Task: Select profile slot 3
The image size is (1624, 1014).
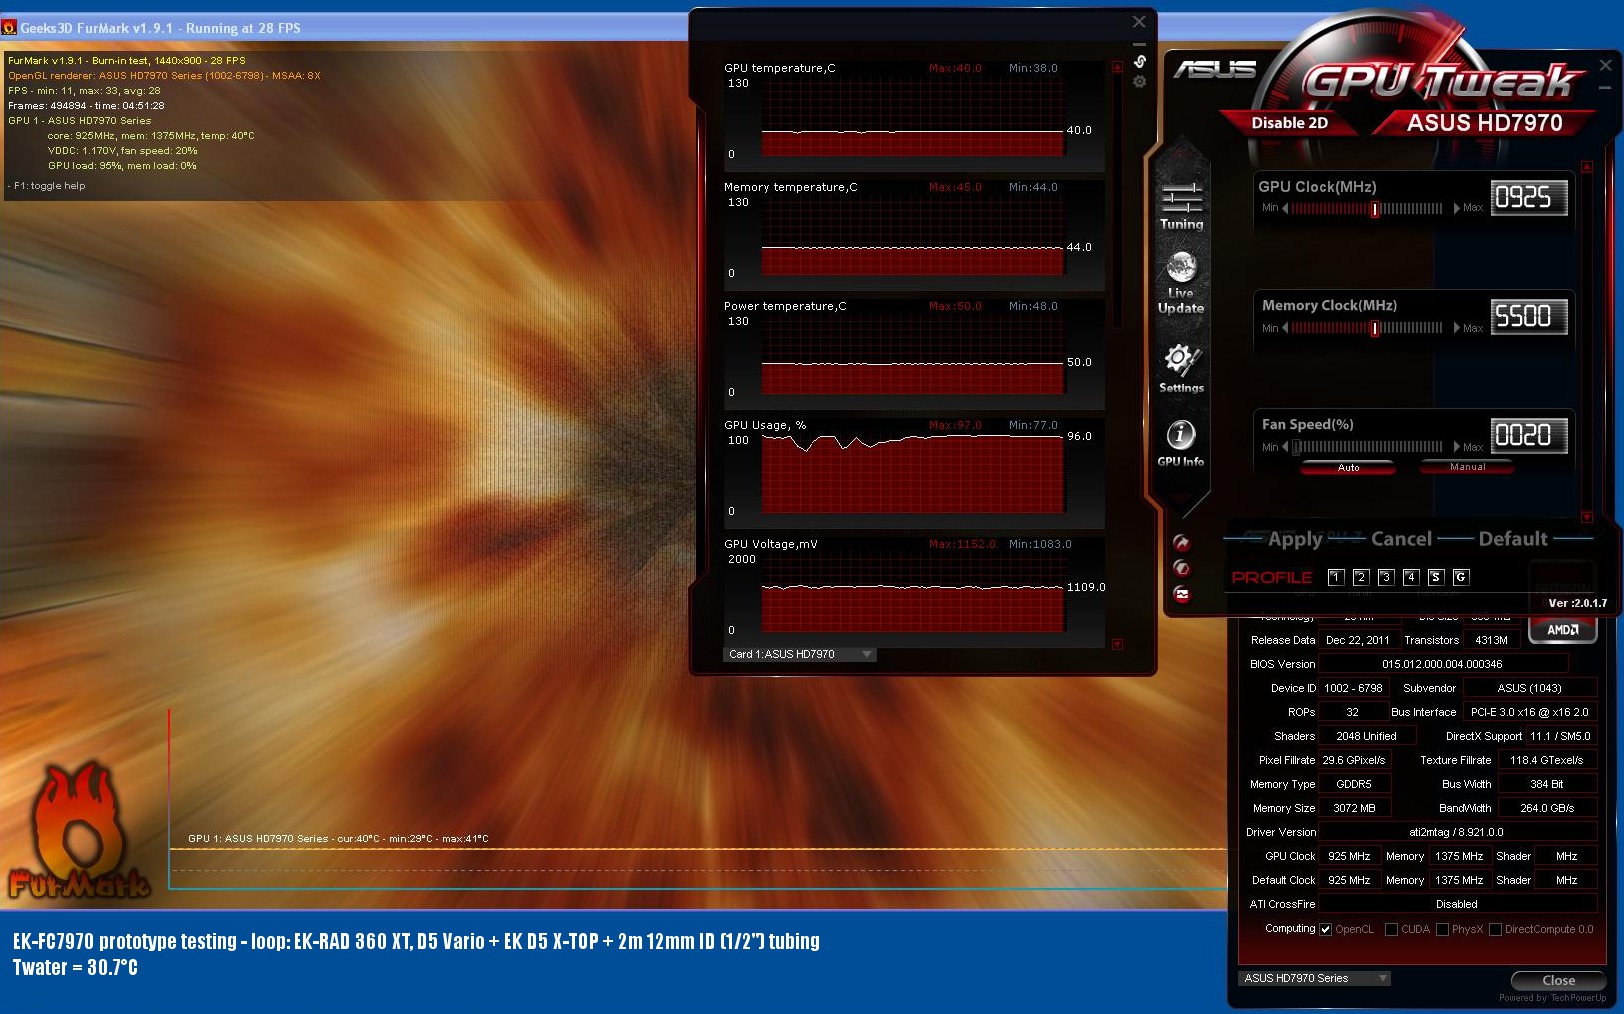Action: coord(1385,577)
